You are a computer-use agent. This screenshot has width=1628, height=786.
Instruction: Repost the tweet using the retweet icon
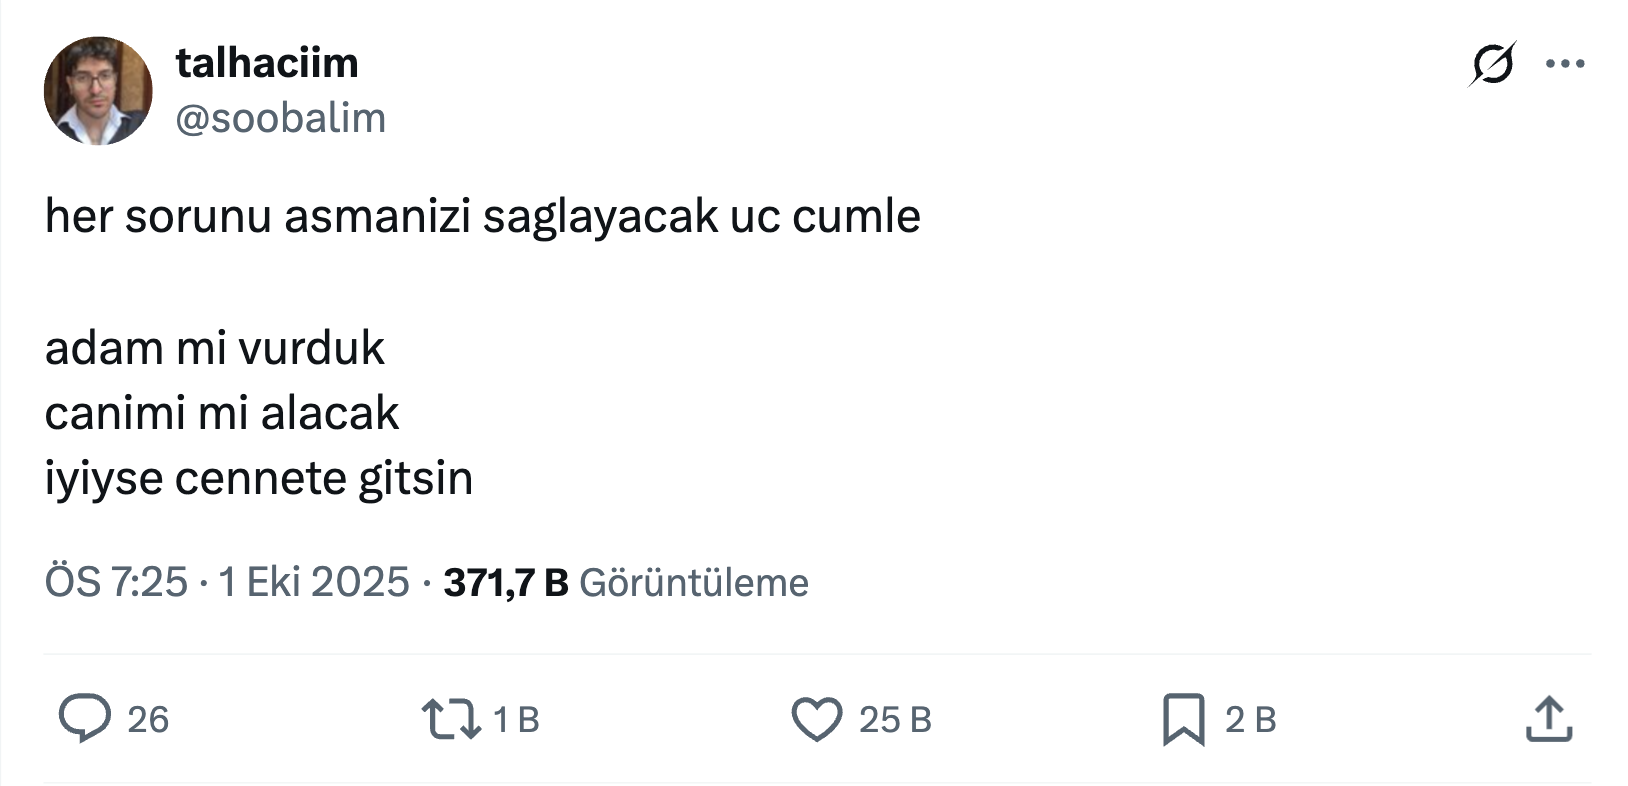(x=452, y=719)
